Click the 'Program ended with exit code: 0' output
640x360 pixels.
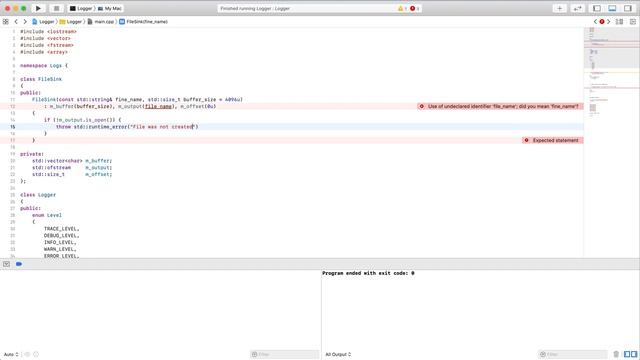coord(368,273)
